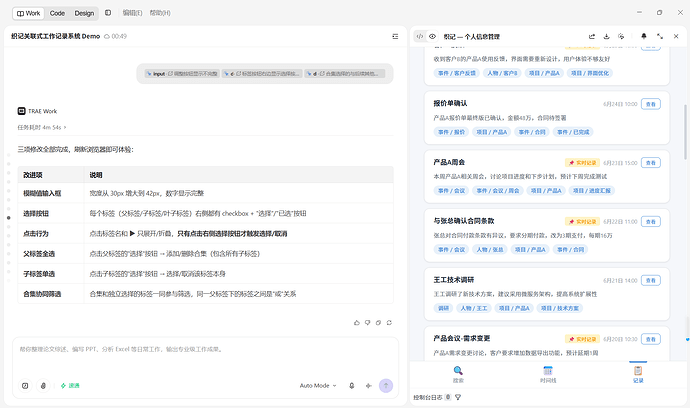The height and width of the screenshot is (408, 690).
Task: Open the 帮助(H) menu
Action: [x=160, y=13]
